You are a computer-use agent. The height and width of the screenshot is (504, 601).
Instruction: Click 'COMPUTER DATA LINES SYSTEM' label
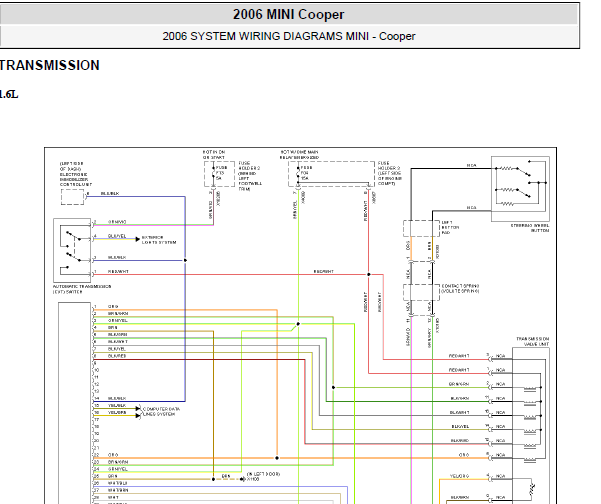point(161,412)
